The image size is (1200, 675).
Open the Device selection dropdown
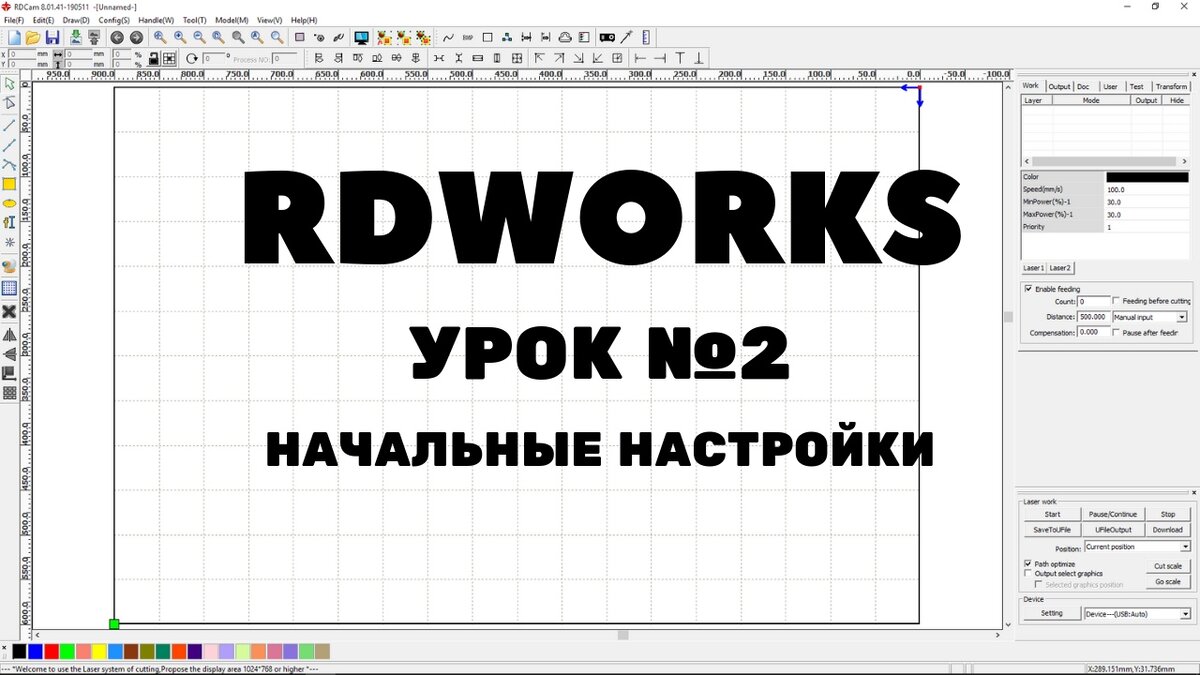(x=1185, y=614)
